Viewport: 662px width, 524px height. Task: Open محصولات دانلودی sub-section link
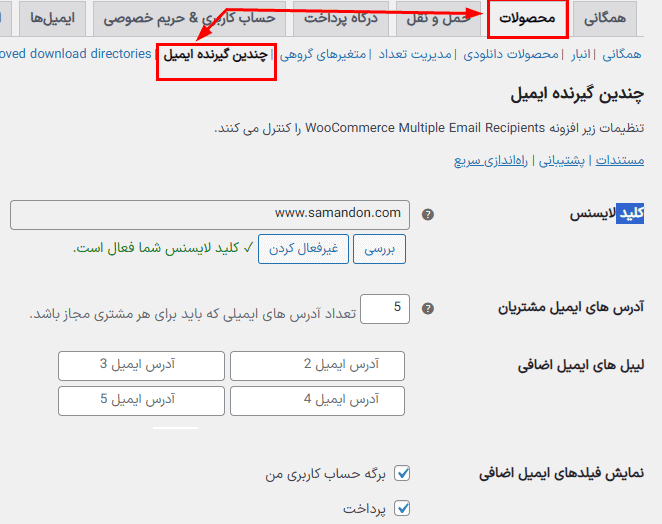tap(511, 54)
